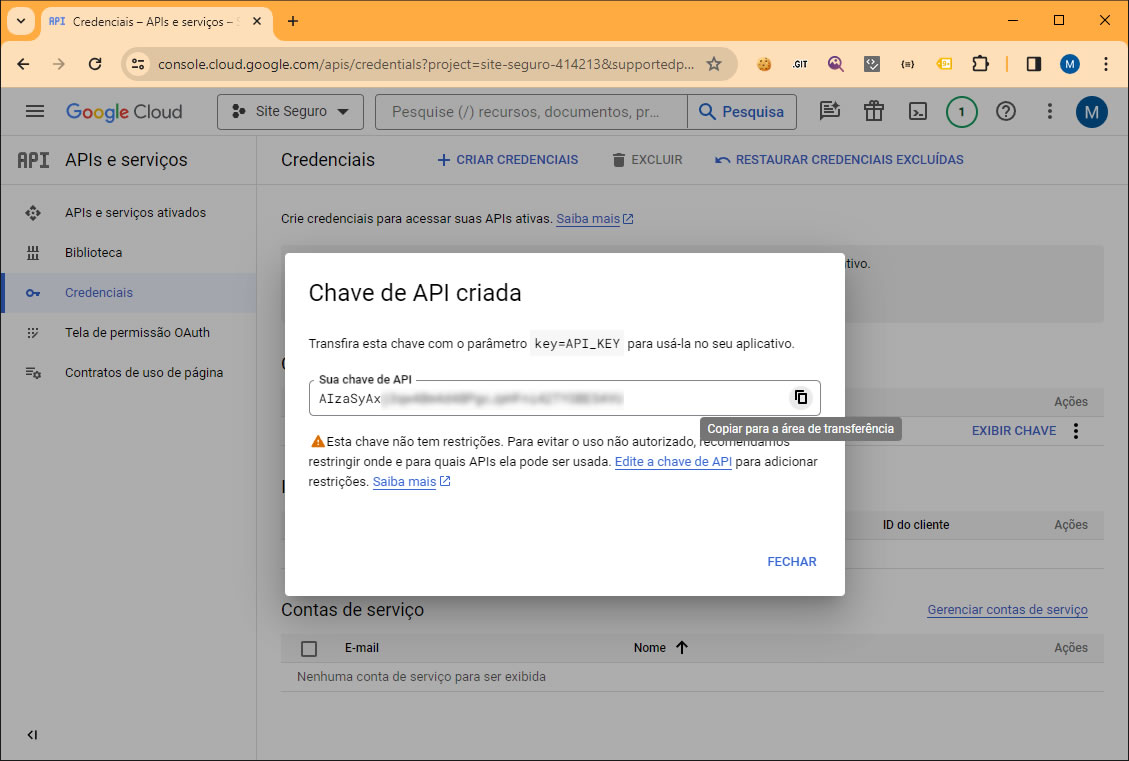Reload the current browser page

[94, 64]
